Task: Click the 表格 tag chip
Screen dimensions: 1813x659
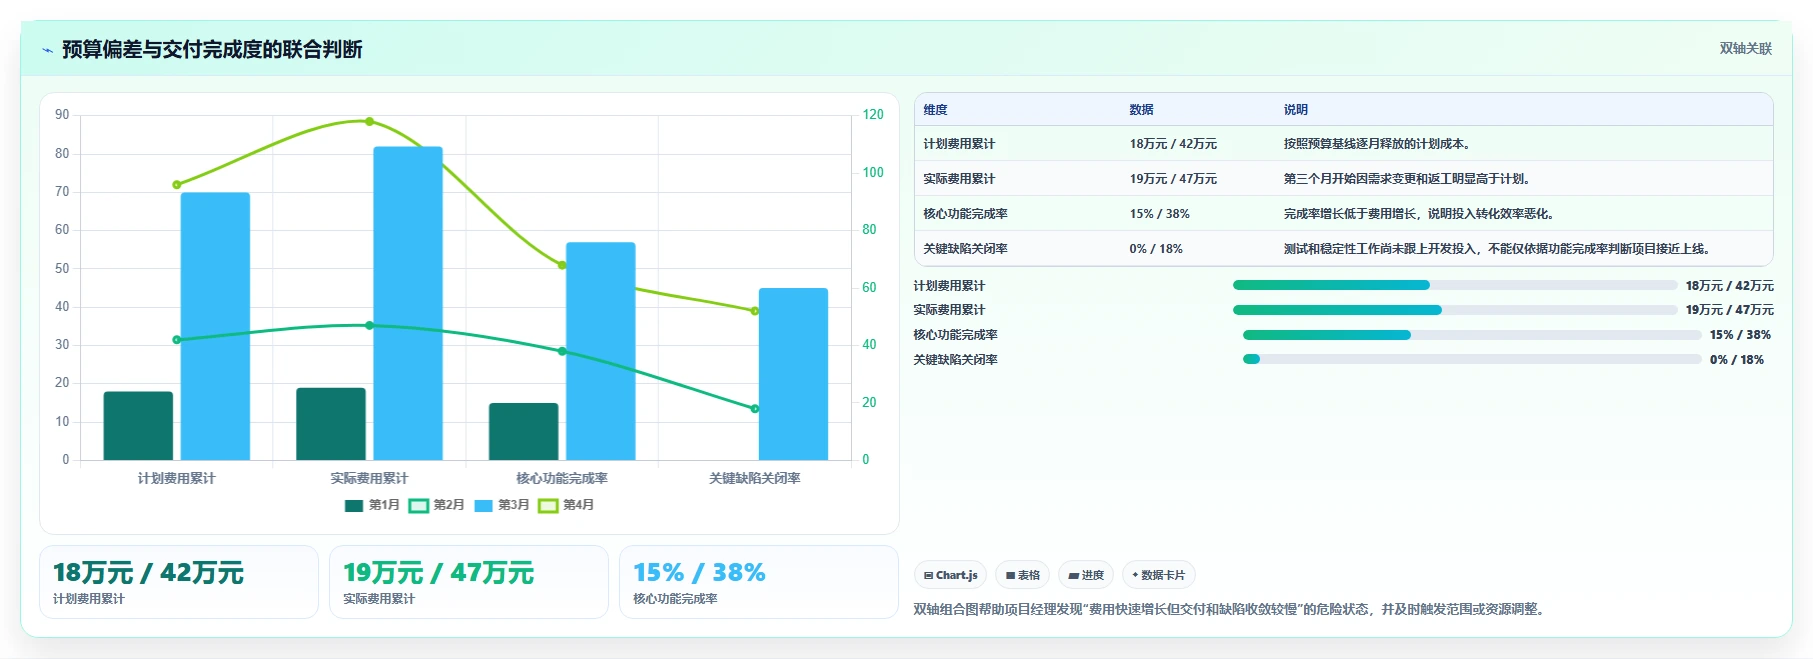Action: [x=1022, y=575]
